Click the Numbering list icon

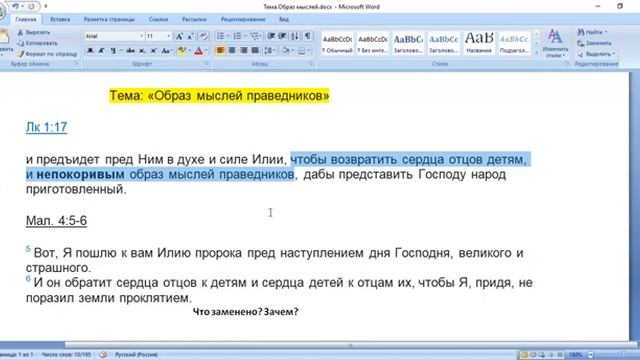pyautogui.click(x=237, y=37)
